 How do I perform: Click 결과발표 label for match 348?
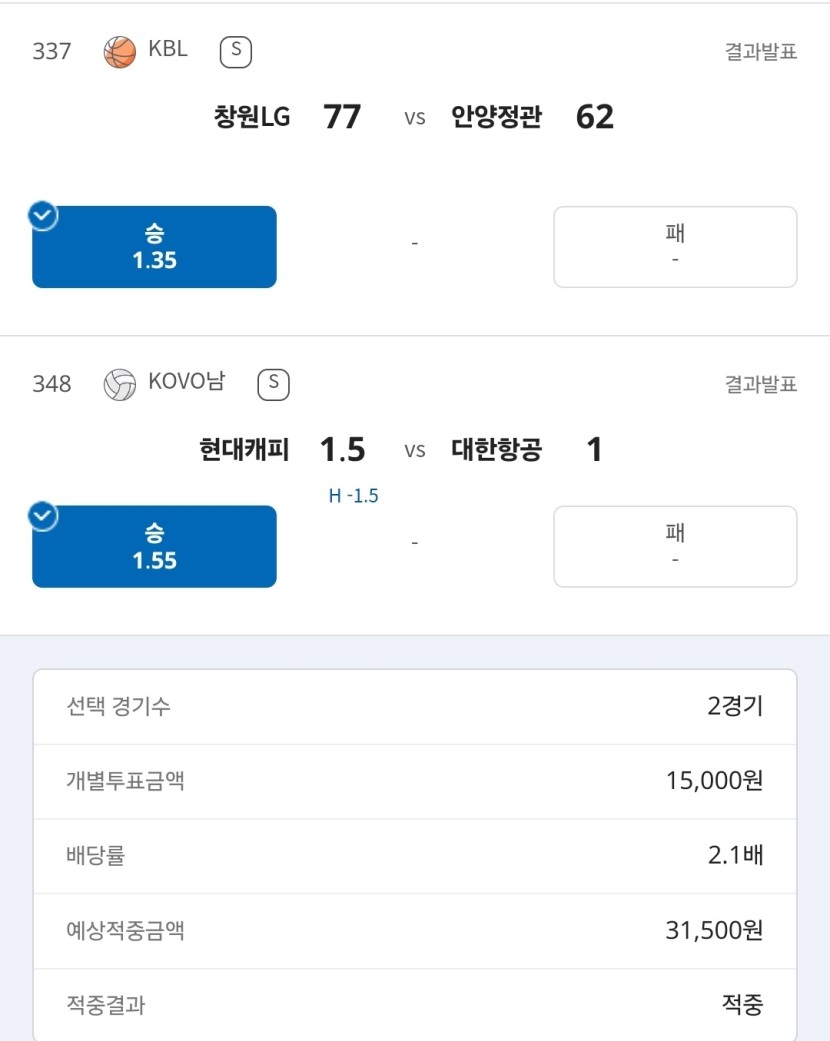[x=761, y=384]
